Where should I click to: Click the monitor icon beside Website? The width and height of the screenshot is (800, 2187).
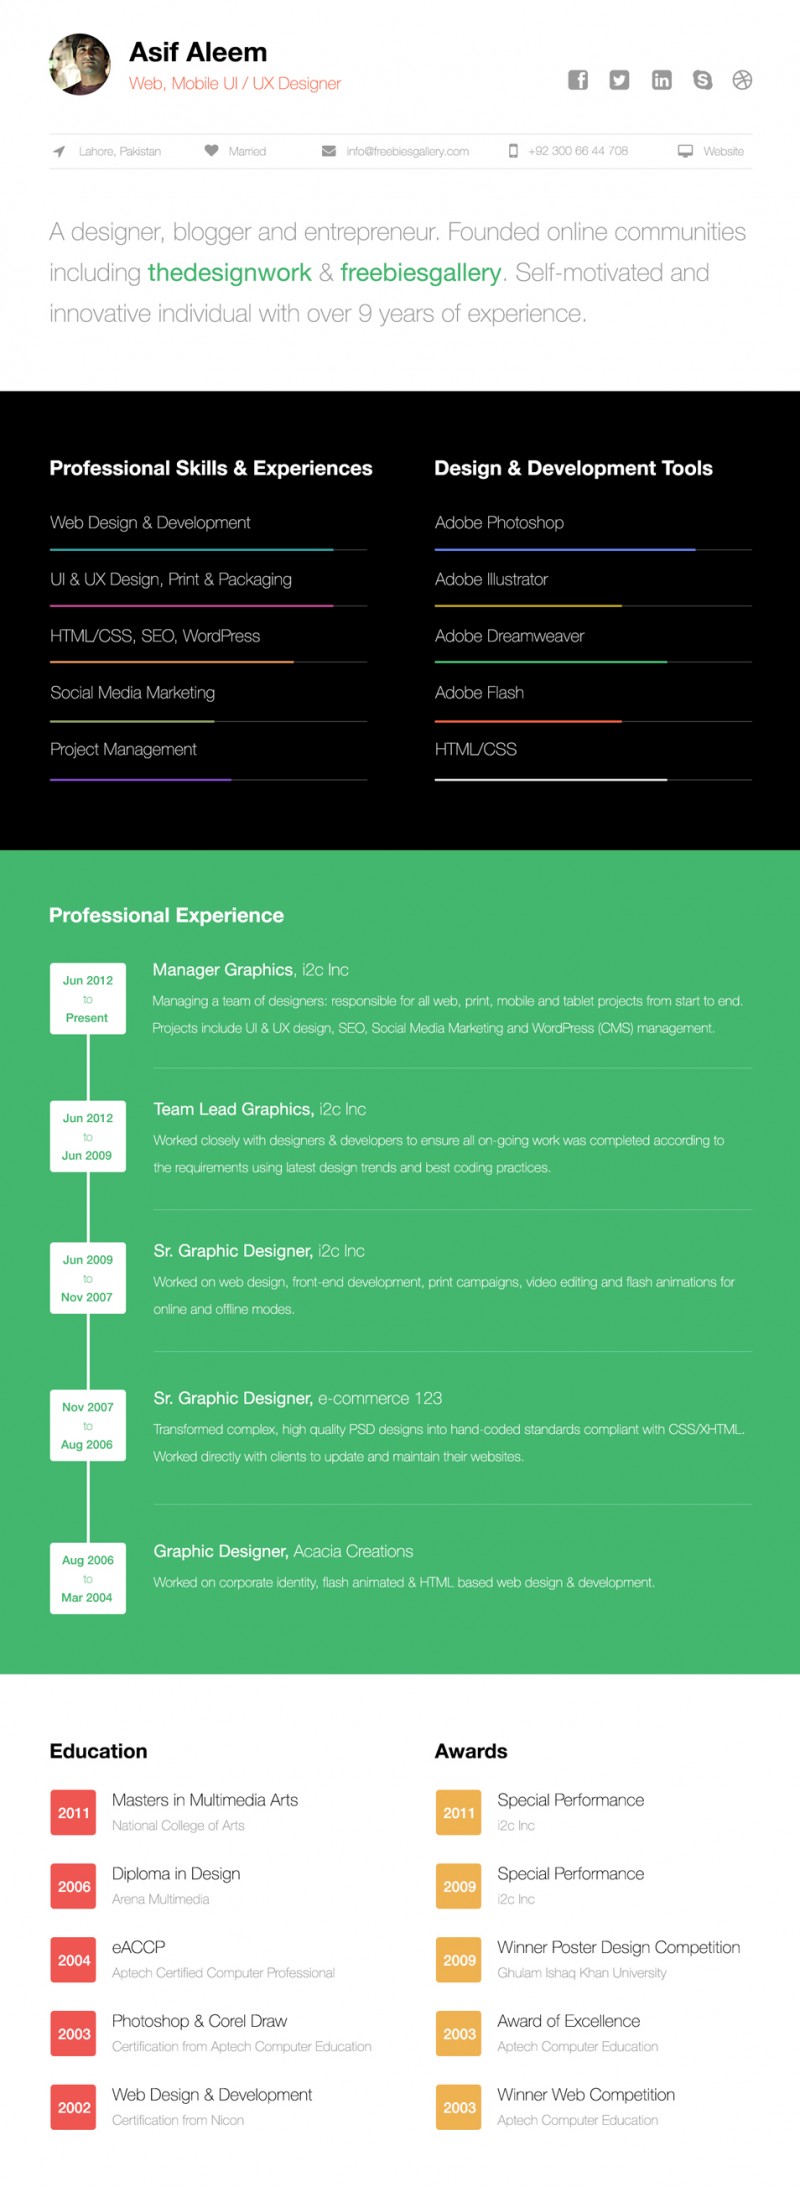point(685,151)
